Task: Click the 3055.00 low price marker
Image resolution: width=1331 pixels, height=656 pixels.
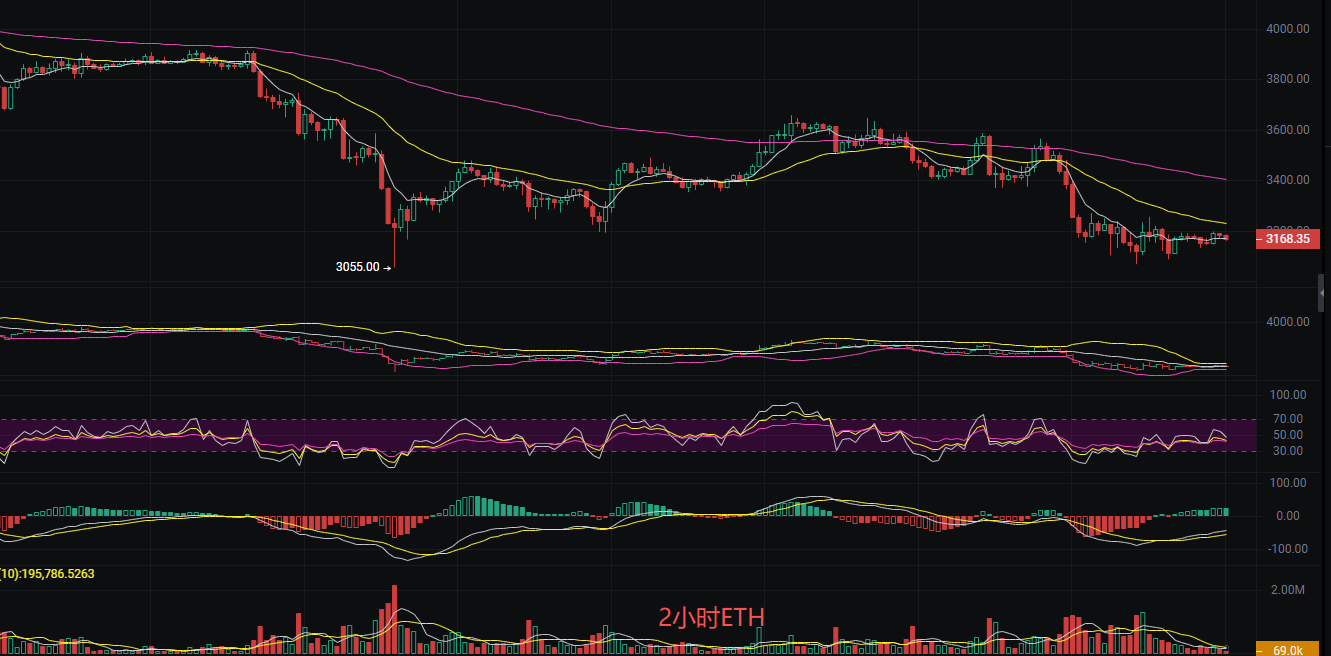Action: [359, 267]
